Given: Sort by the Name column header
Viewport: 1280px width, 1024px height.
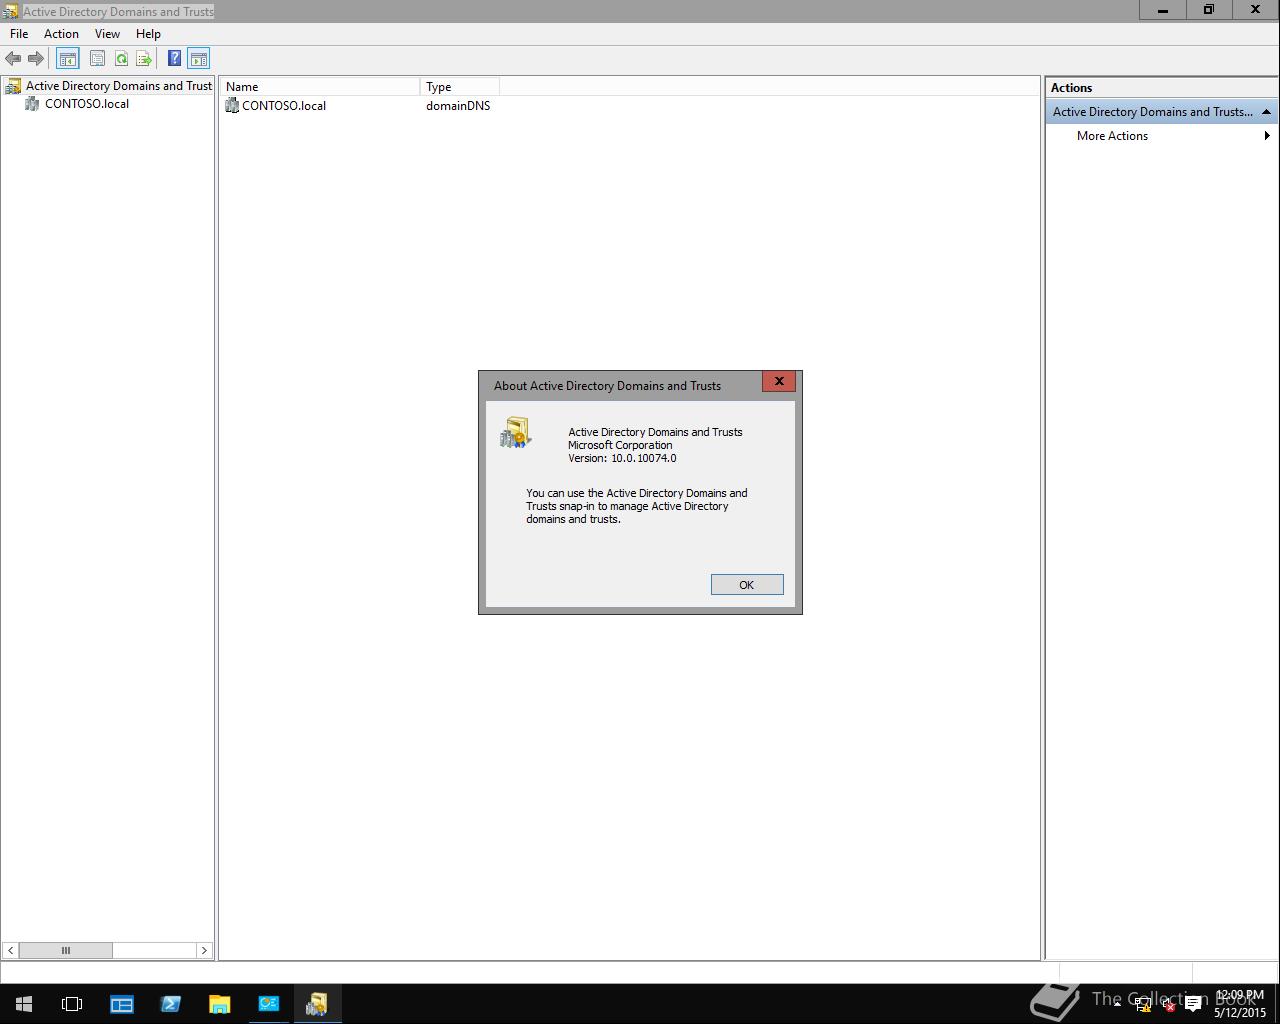Looking at the screenshot, I should pos(320,87).
